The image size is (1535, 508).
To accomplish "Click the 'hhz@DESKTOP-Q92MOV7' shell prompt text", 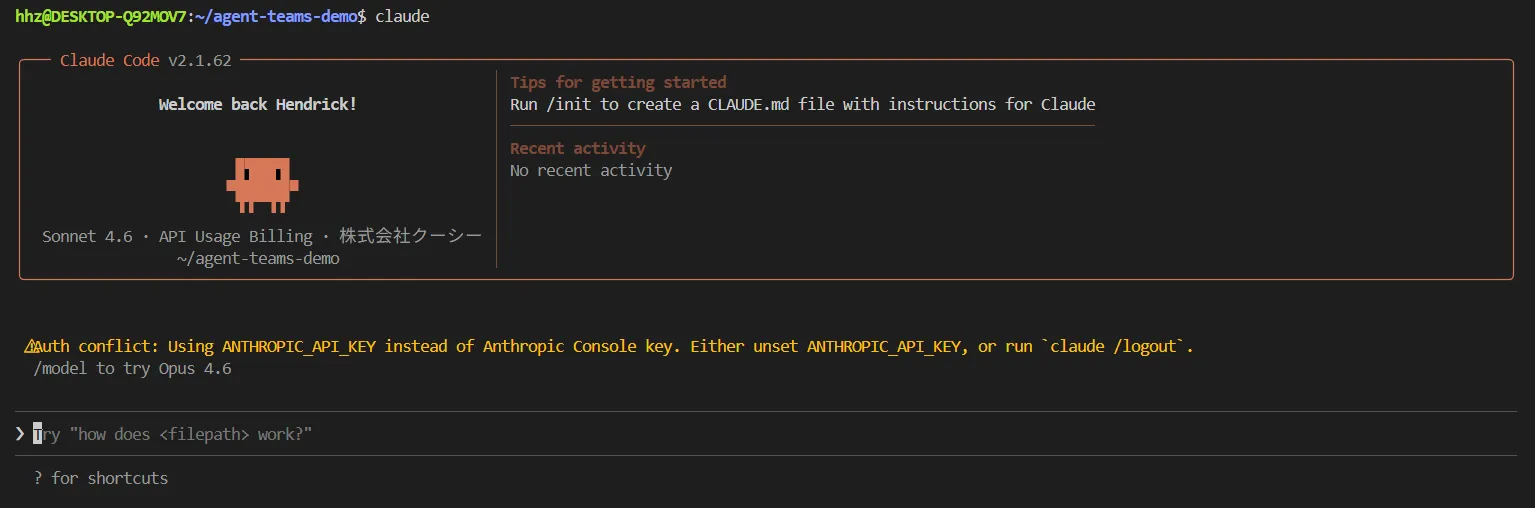I will pos(101,16).
